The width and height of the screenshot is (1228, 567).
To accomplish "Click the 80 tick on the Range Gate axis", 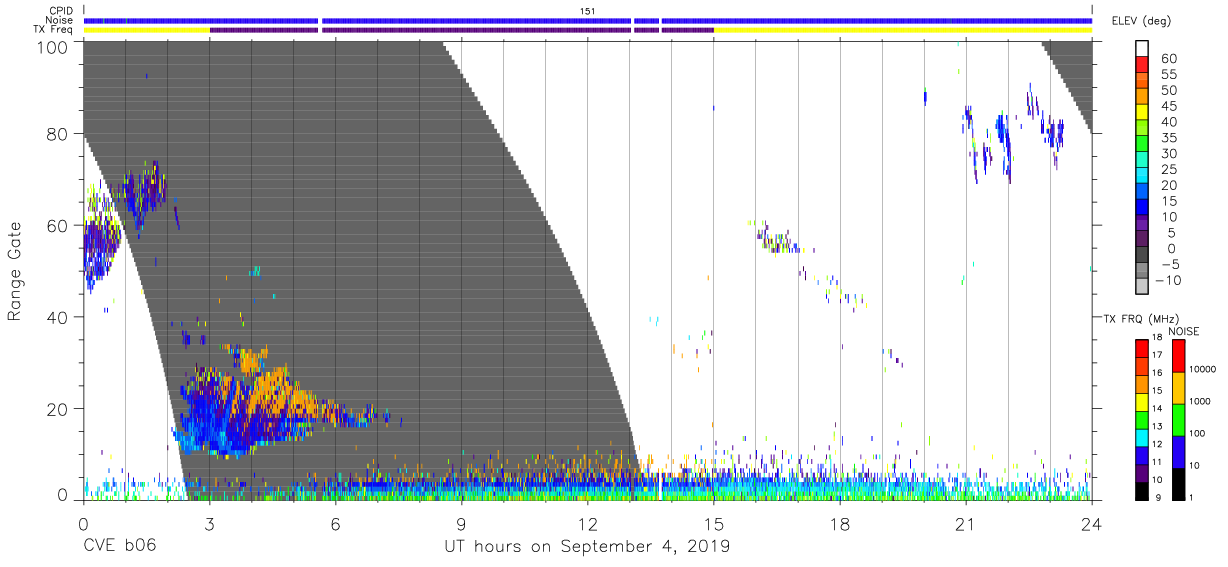I will click(58, 133).
